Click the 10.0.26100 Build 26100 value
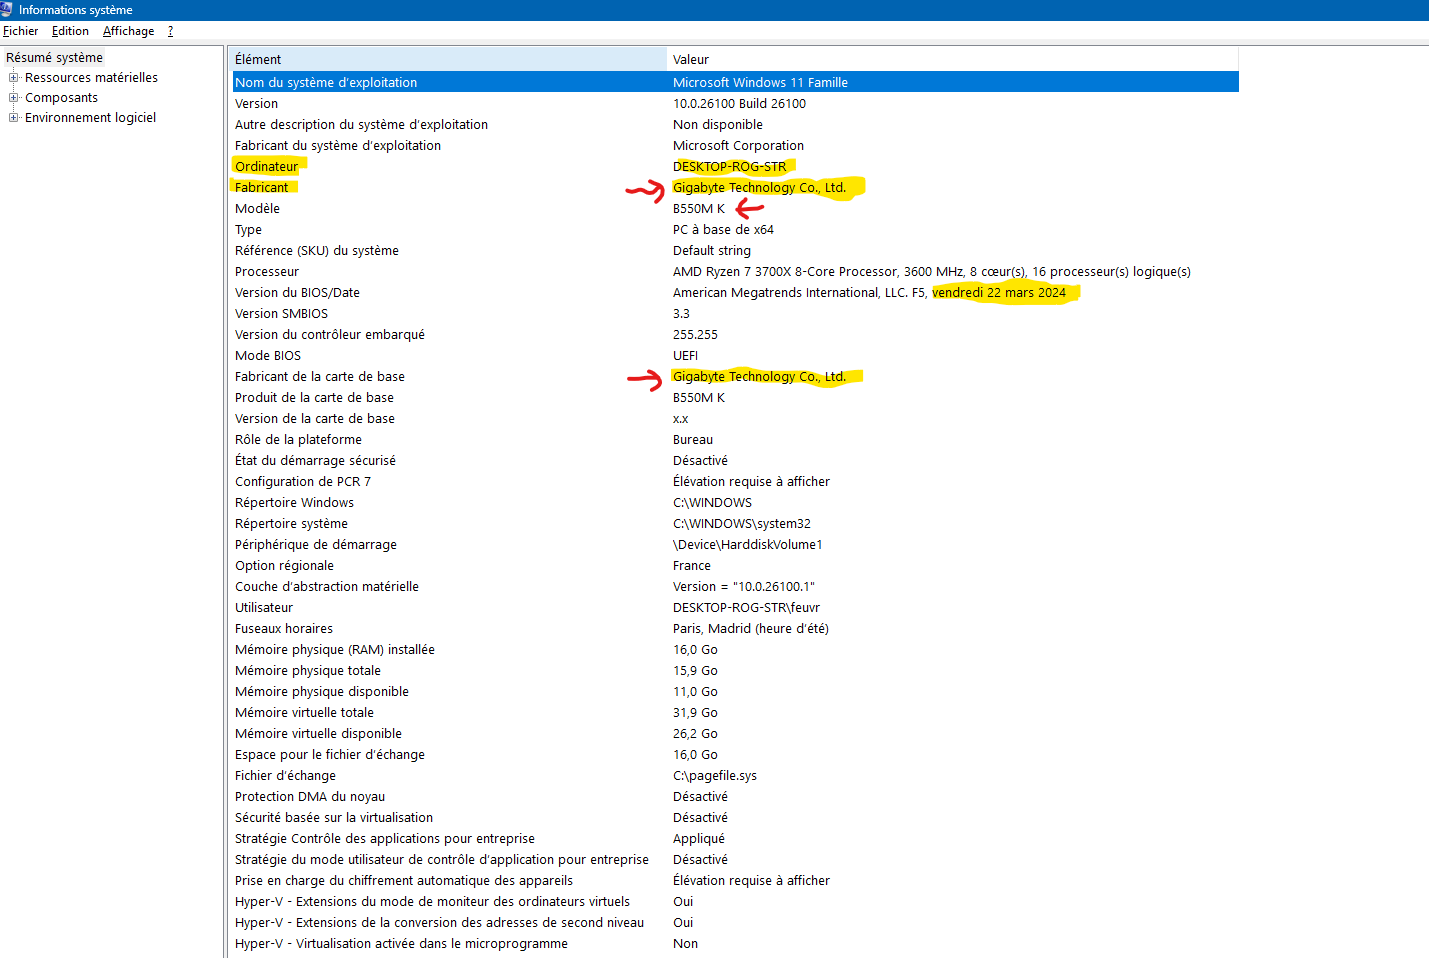This screenshot has height=958, width=1429. coord(739,104)
